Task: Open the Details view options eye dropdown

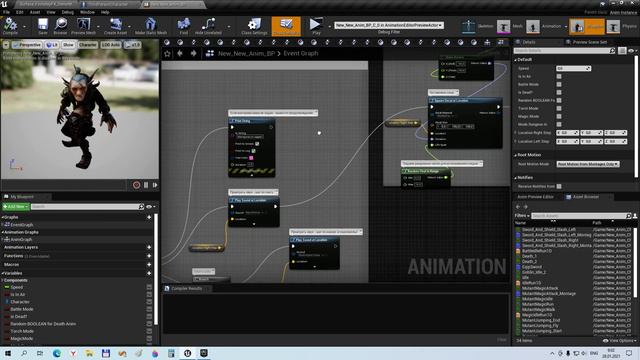Action: [x=632, y=51]
